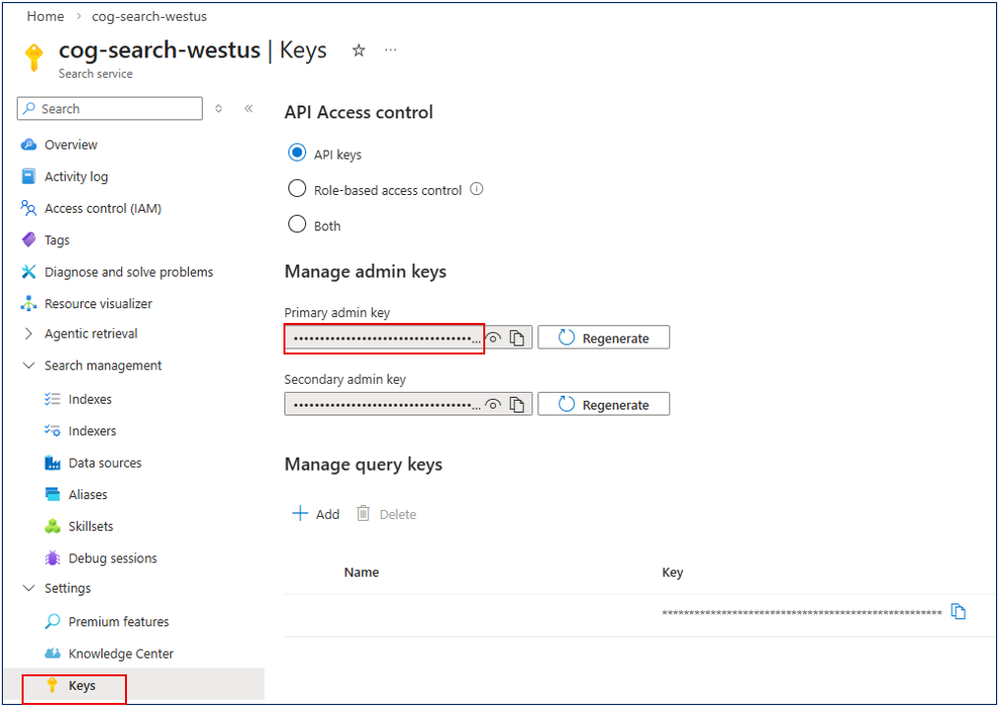Viewport: 998px width, 707px height.
Task: Reveal the primary admin key with eye icon
Action: (x=493, y=338)
